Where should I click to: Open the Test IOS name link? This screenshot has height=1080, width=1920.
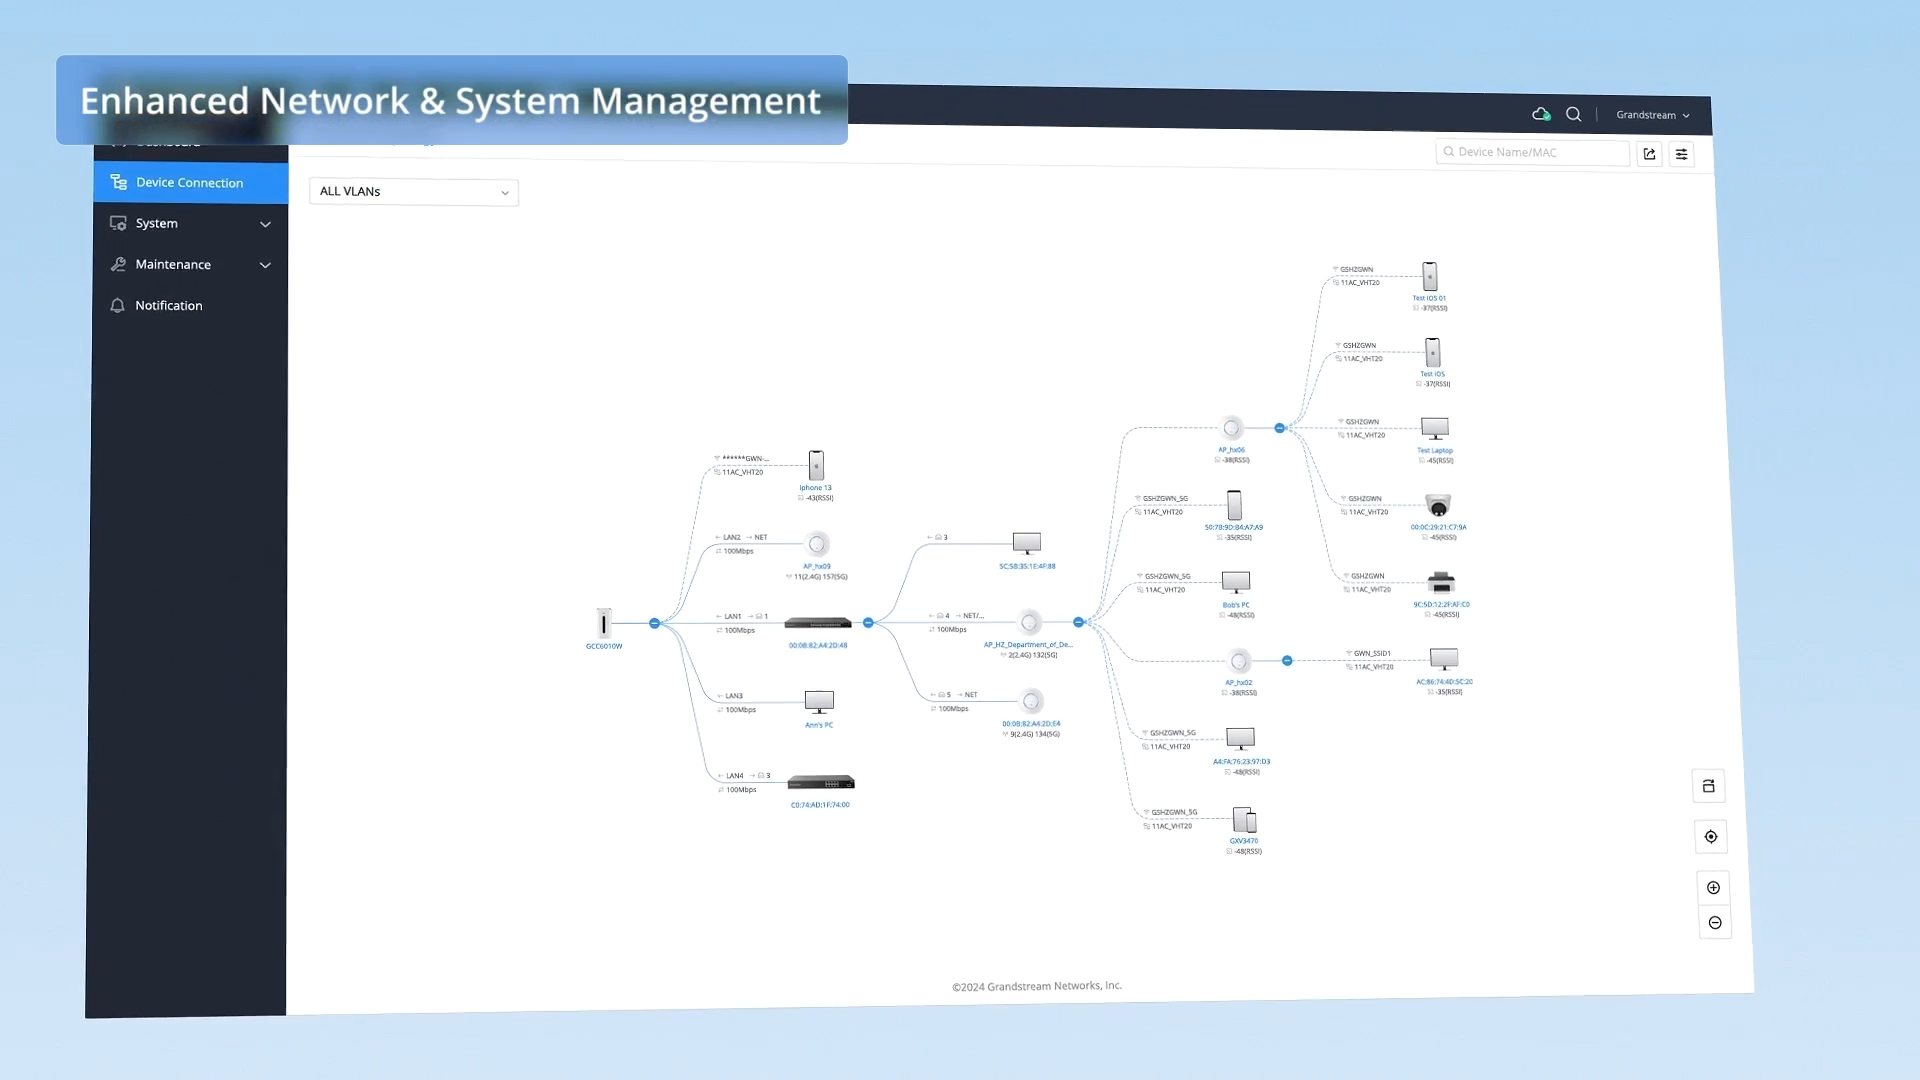[x=1432, y=374]
